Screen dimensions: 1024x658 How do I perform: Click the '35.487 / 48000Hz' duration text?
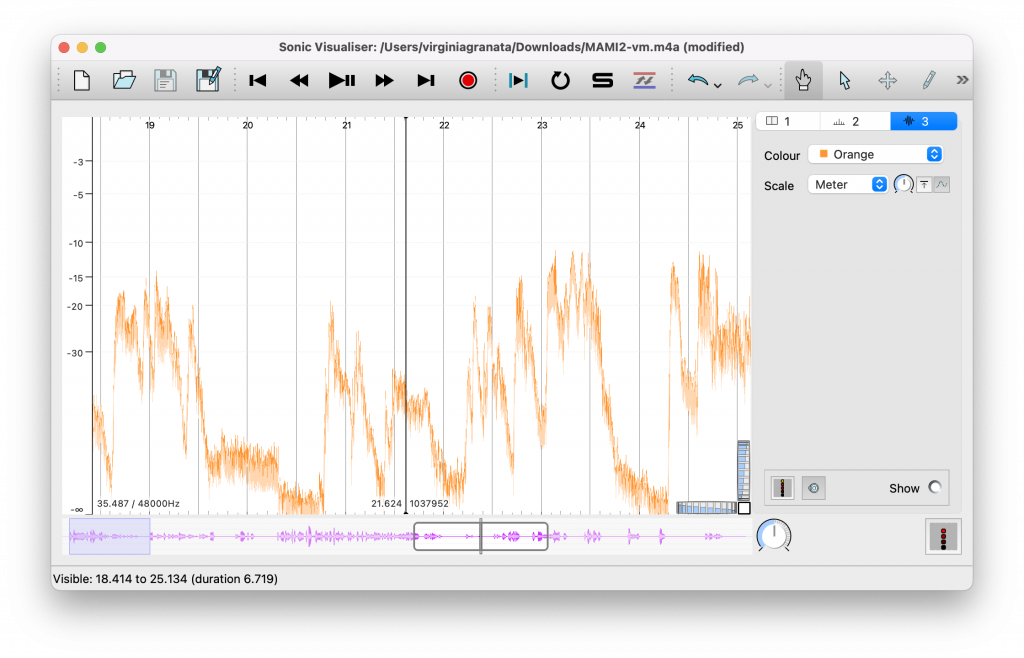pos(138,503)
